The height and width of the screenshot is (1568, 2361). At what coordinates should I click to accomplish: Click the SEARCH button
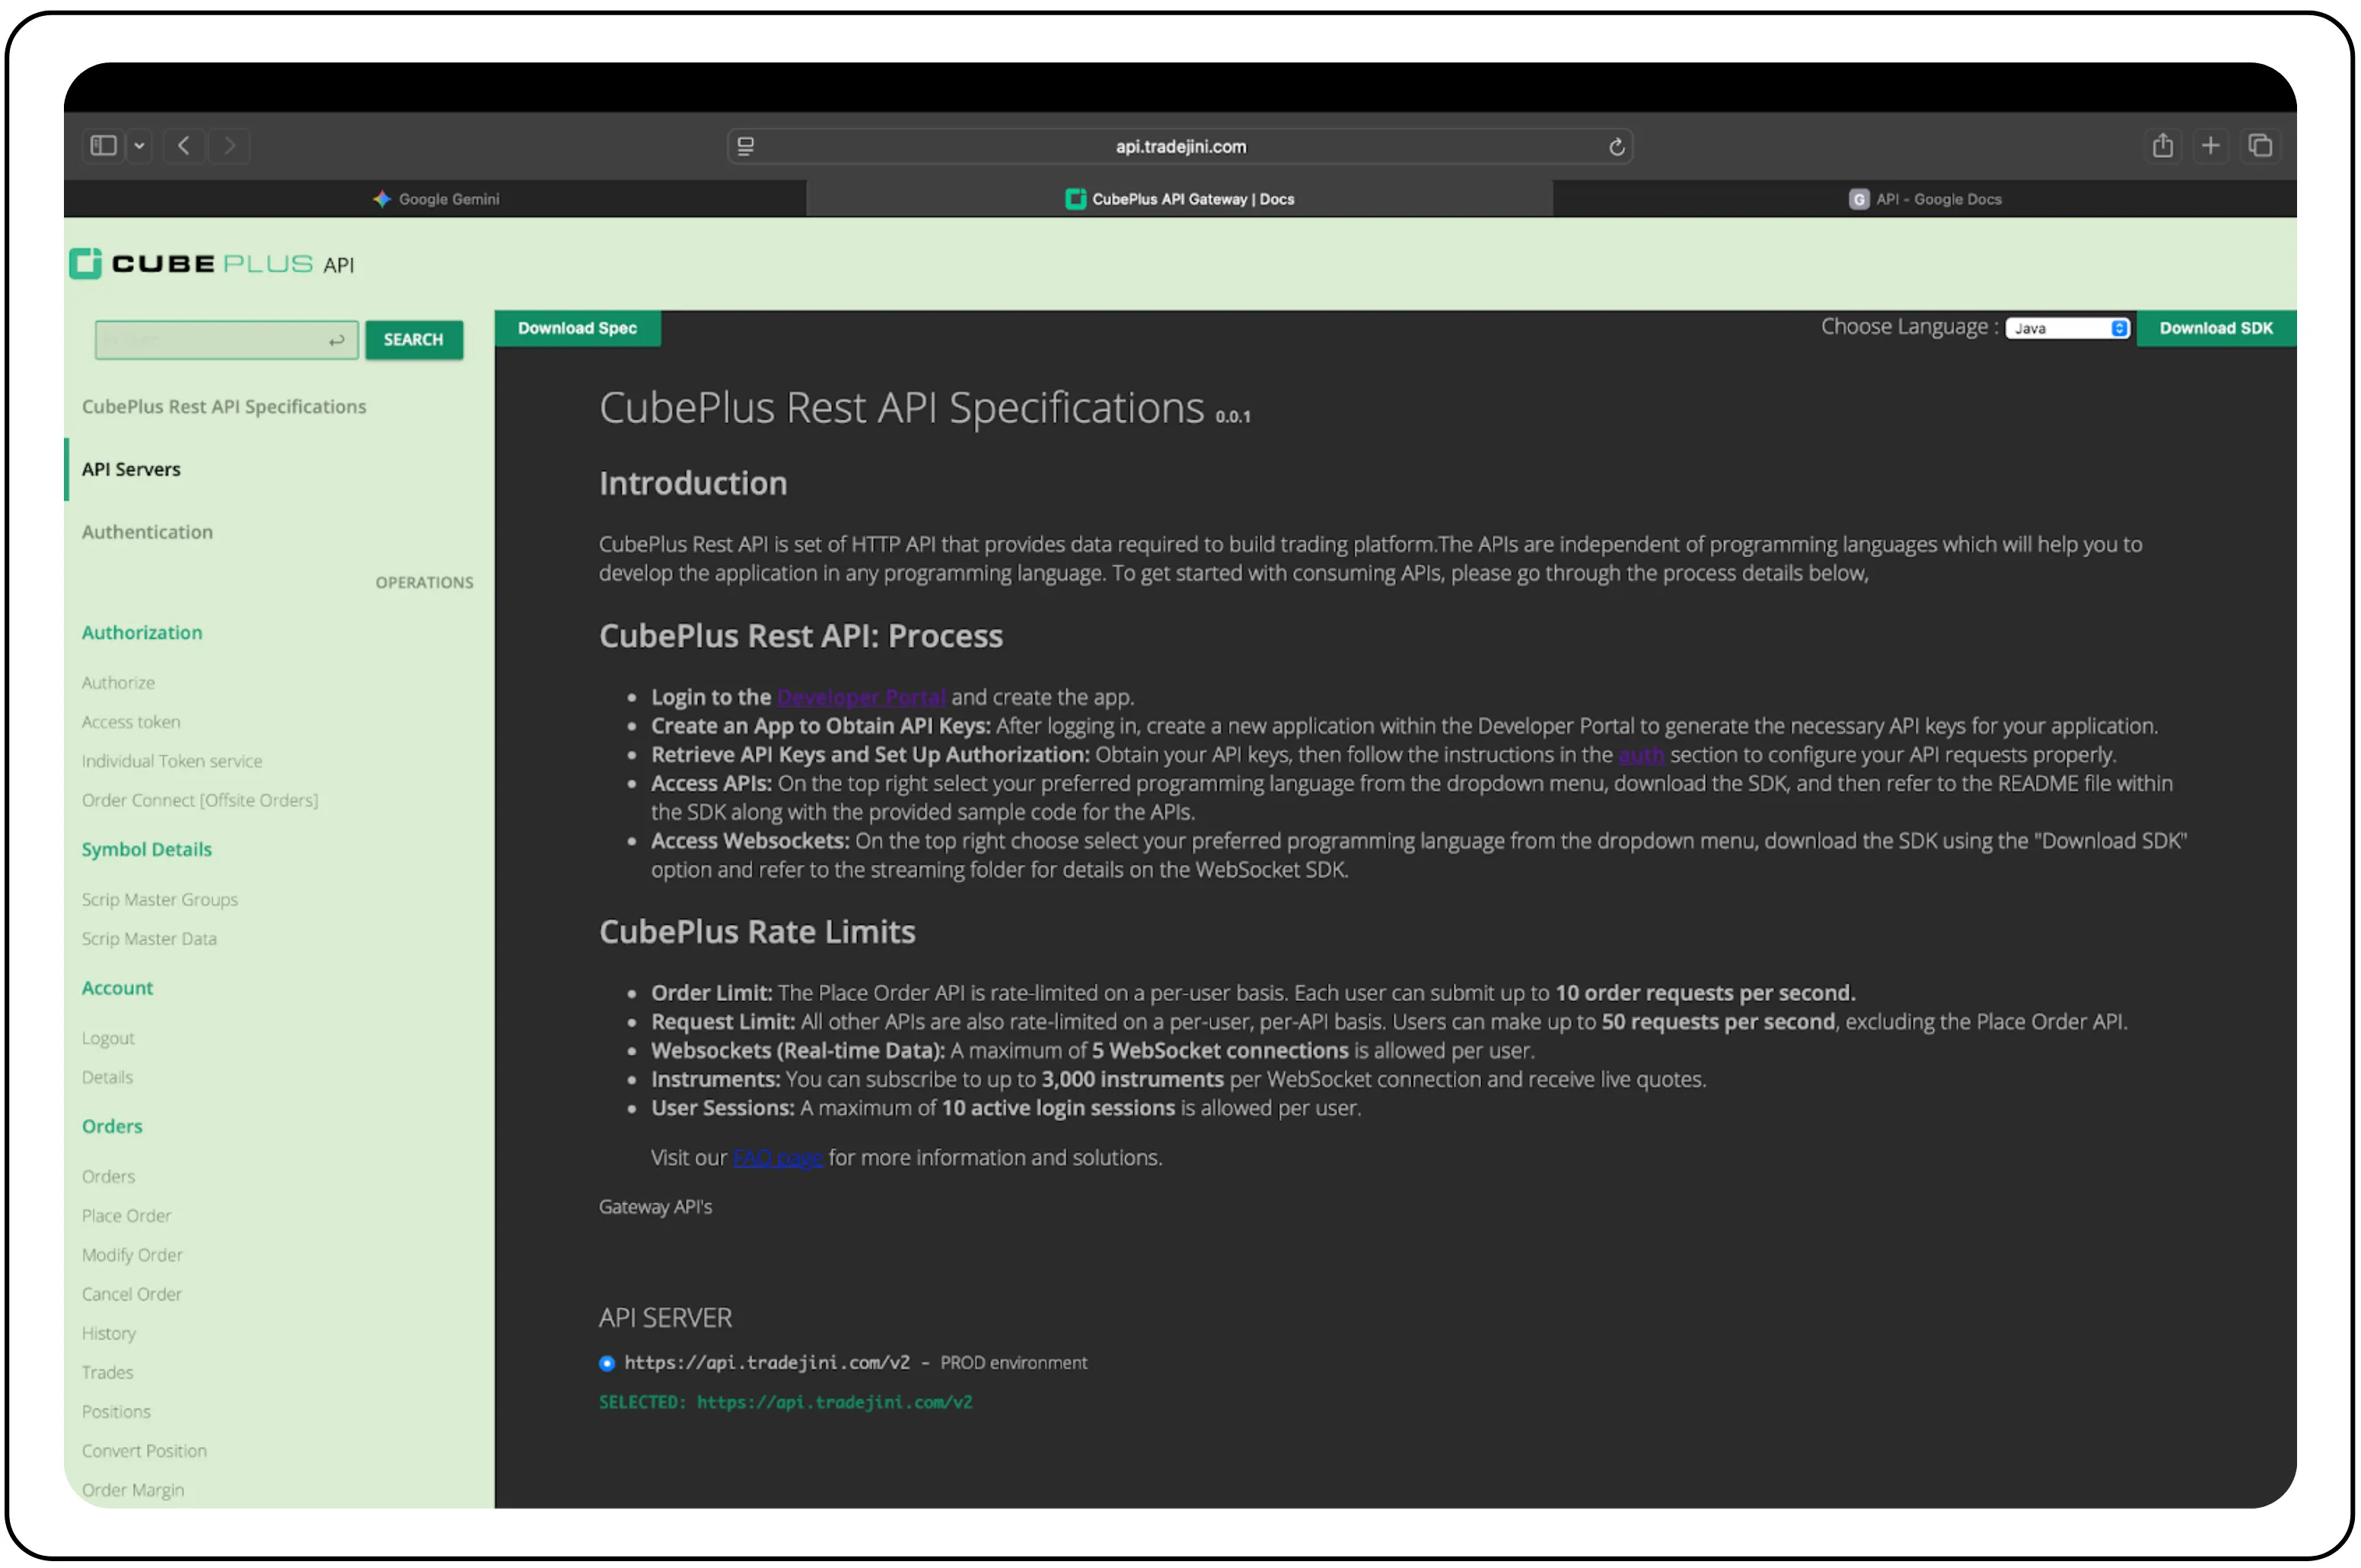point(413,339)
